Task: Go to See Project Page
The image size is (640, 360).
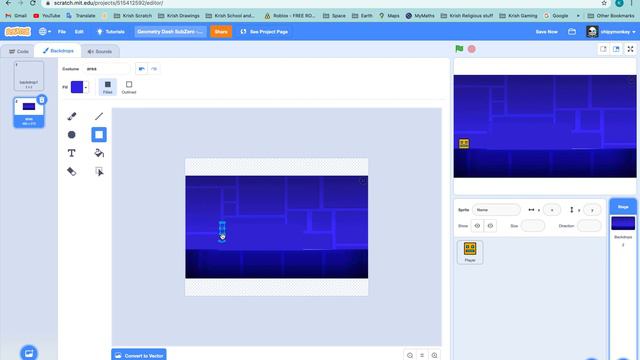Action: pyautogui.click(x=264, y=31)
